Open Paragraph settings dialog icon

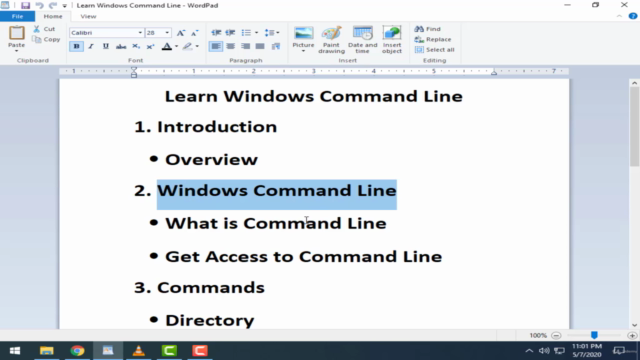click(x=276, y=46)
